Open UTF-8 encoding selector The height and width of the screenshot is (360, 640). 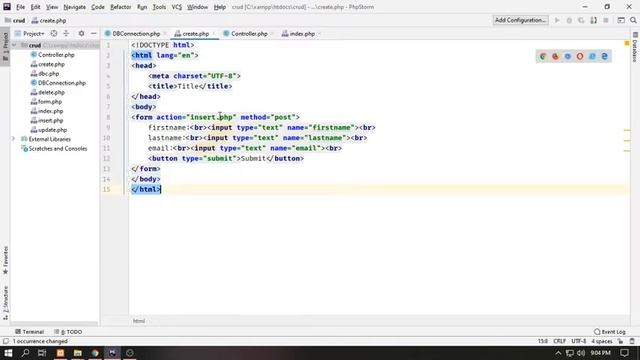pyautogui.click(x=579, y=341)
